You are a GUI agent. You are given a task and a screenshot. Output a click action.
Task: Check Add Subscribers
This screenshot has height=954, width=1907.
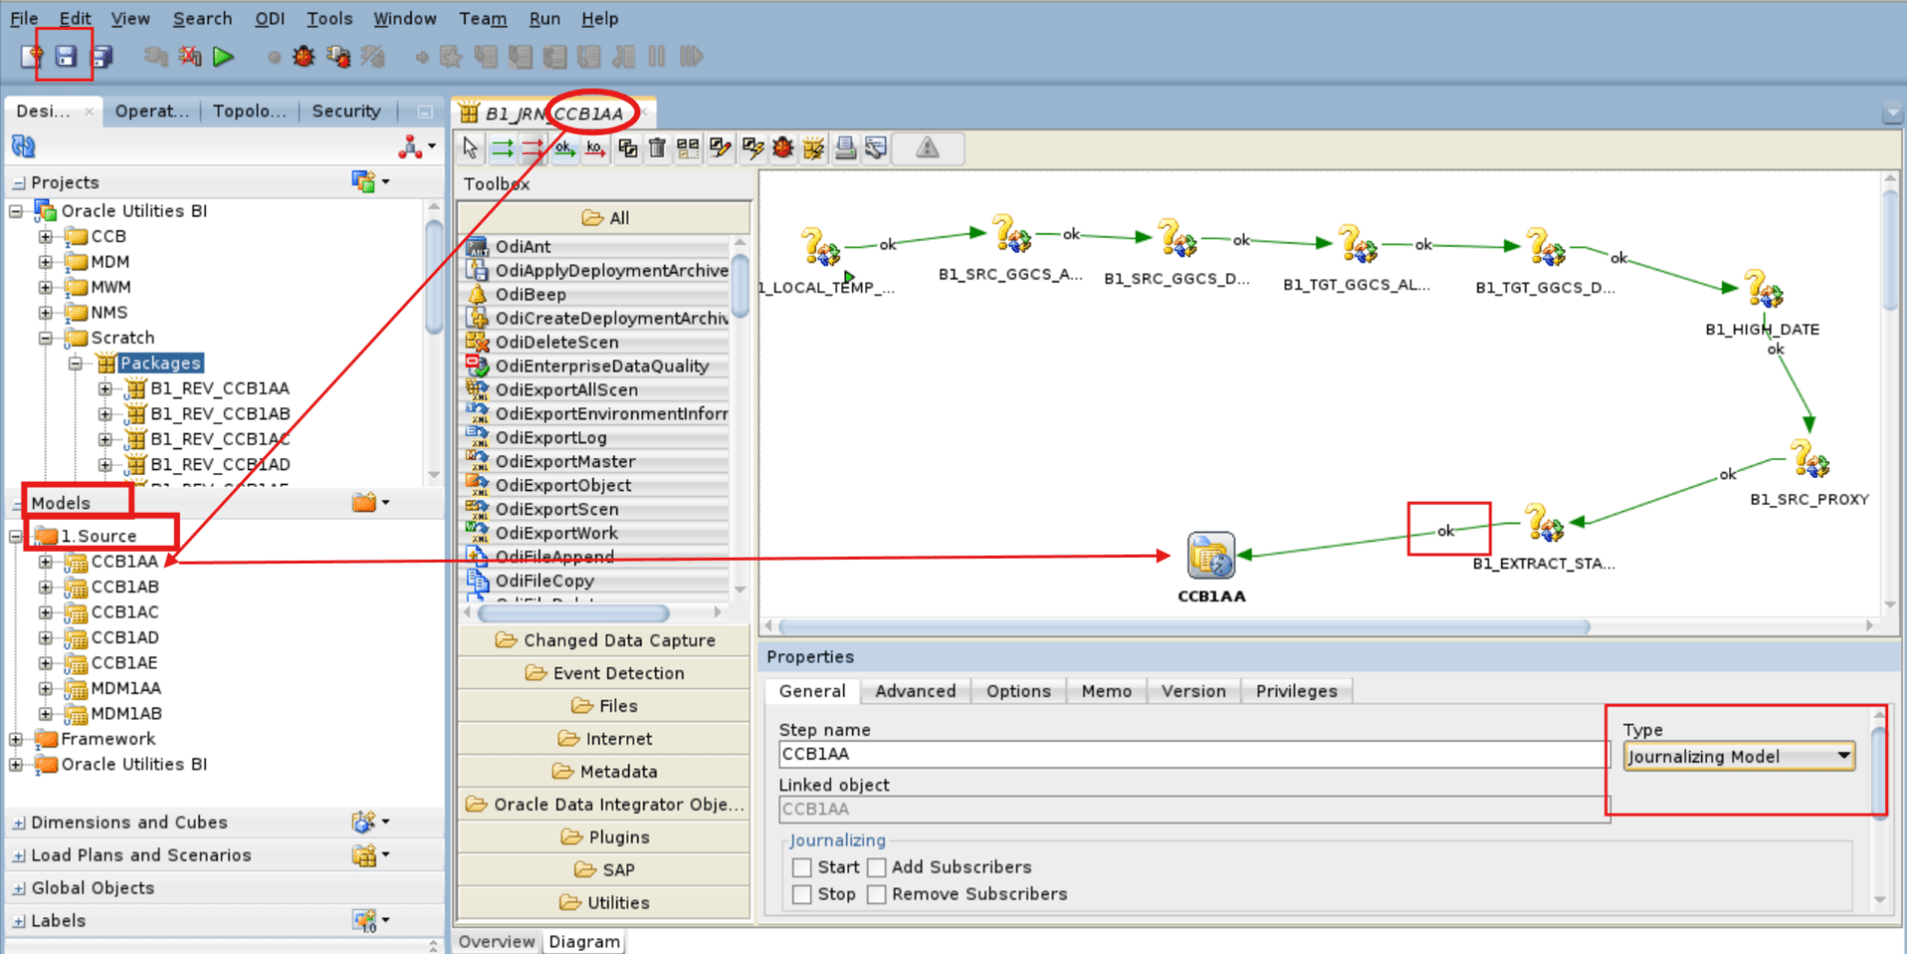[876, 867]
